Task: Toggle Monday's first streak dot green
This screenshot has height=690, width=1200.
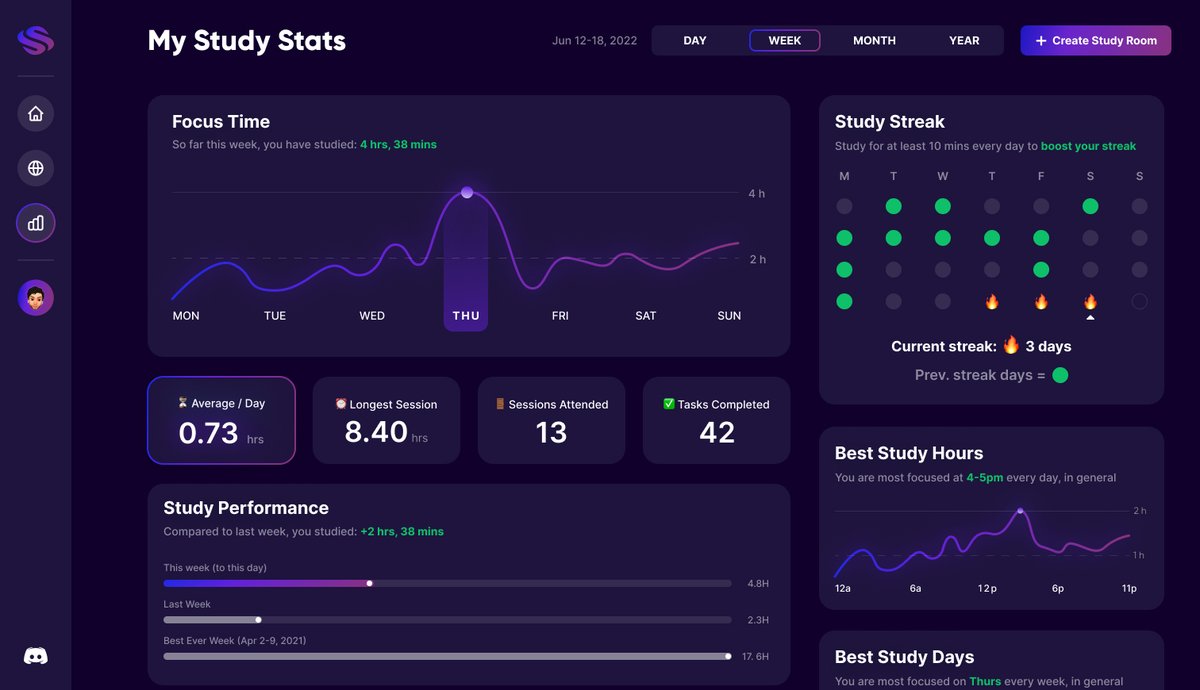Action: click(x=844, y=206)
